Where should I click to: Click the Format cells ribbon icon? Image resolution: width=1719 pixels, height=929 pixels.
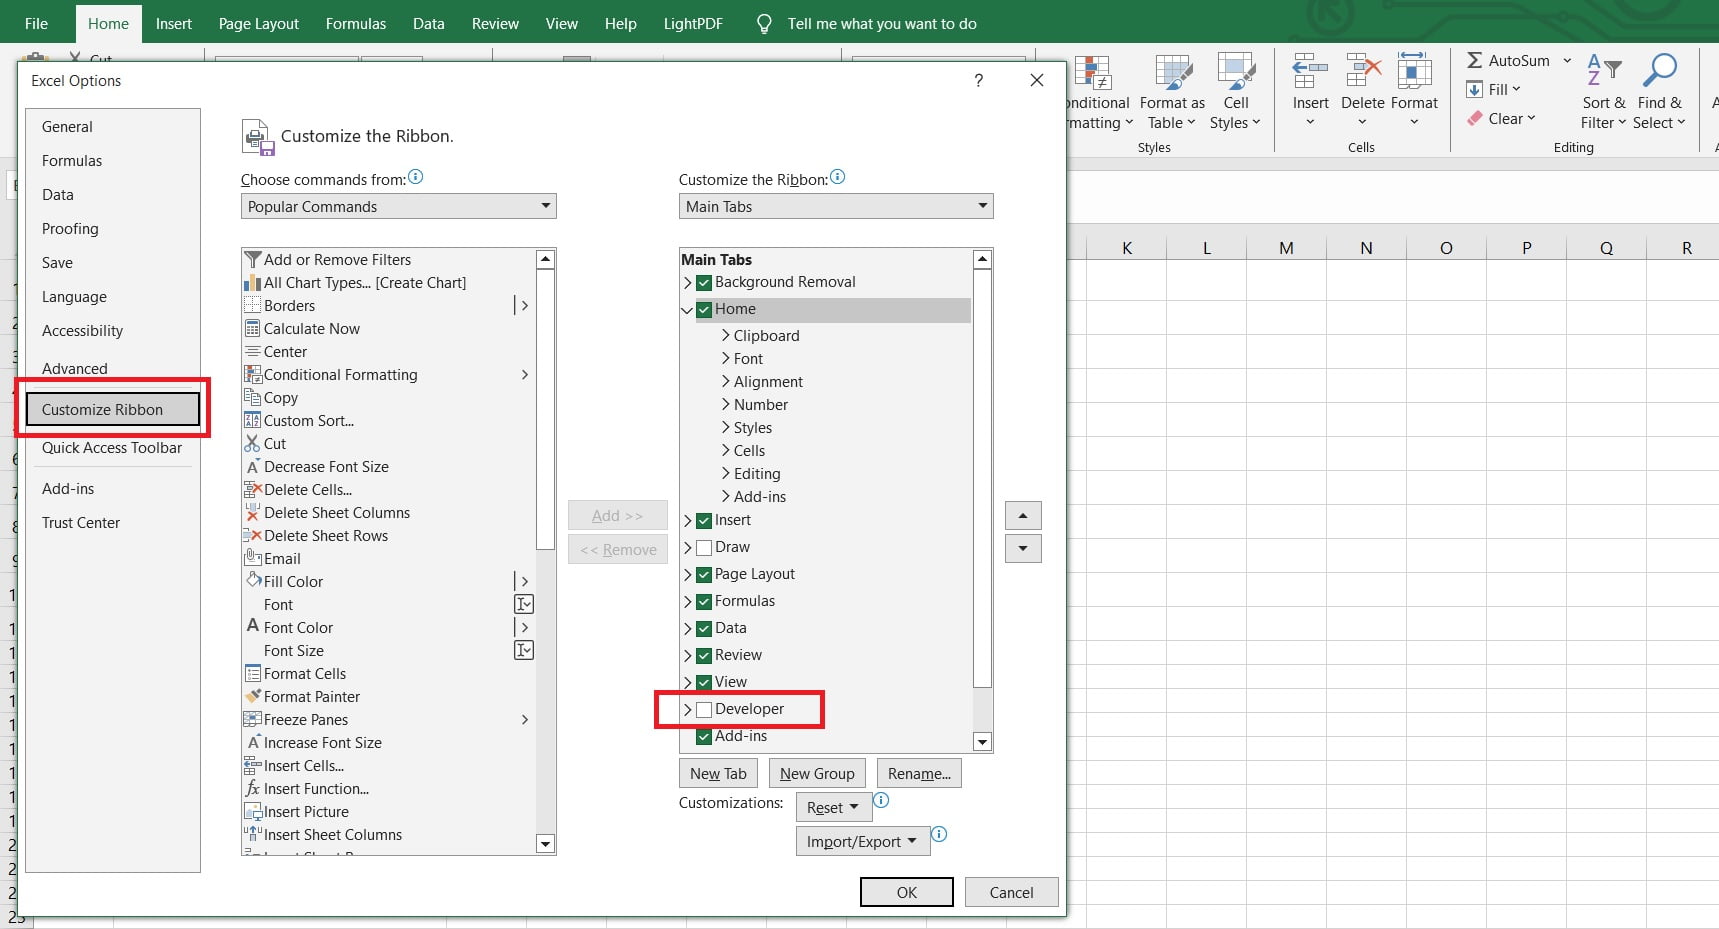point(1414,73)
